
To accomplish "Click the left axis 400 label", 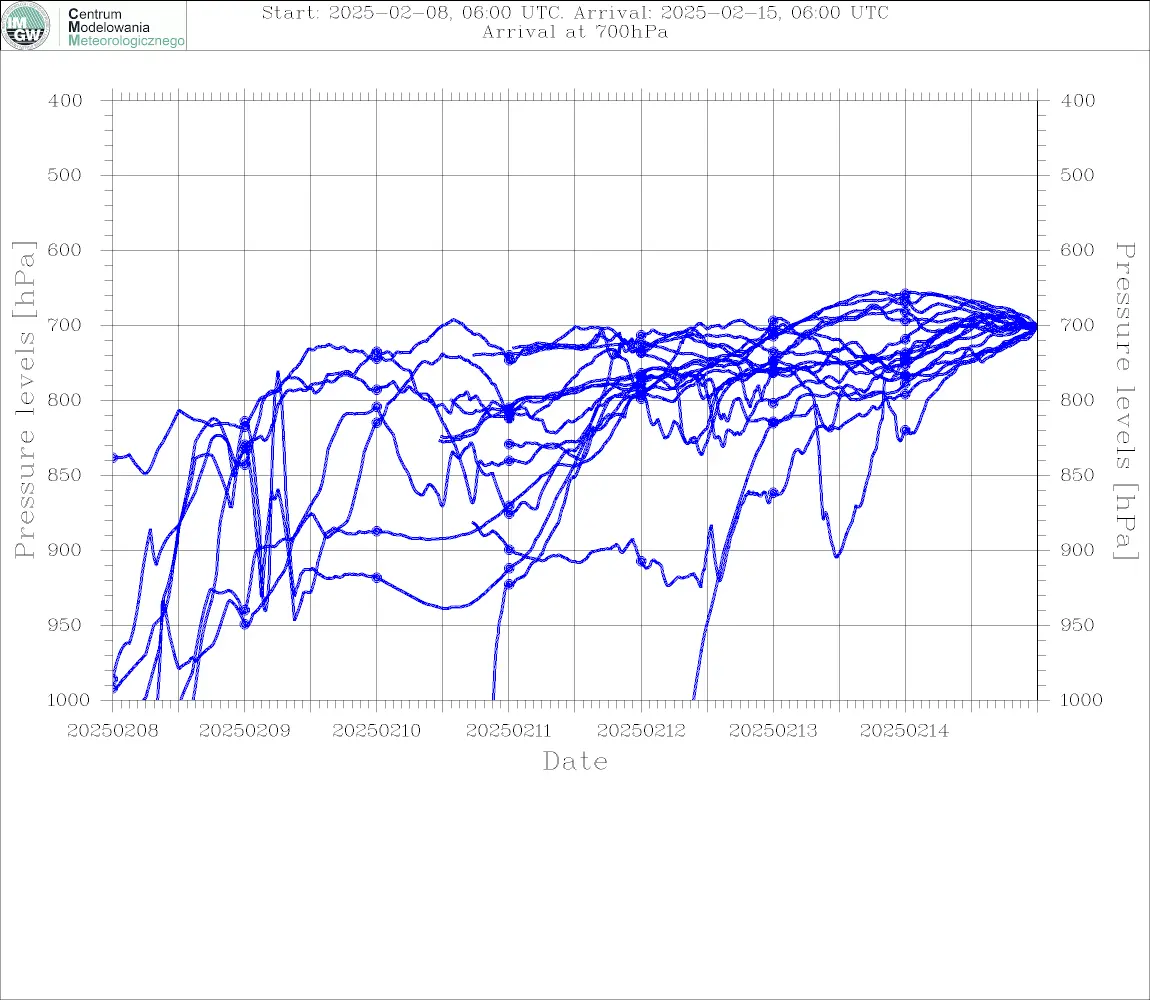I will (x=65, y=101).
